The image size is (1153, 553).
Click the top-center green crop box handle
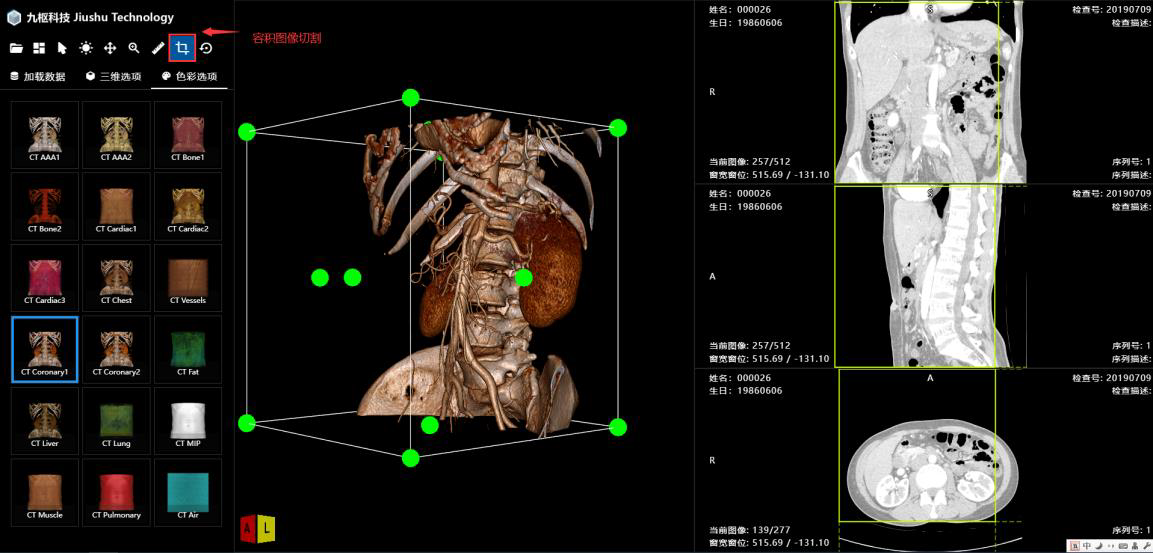[x=410, y=98]
